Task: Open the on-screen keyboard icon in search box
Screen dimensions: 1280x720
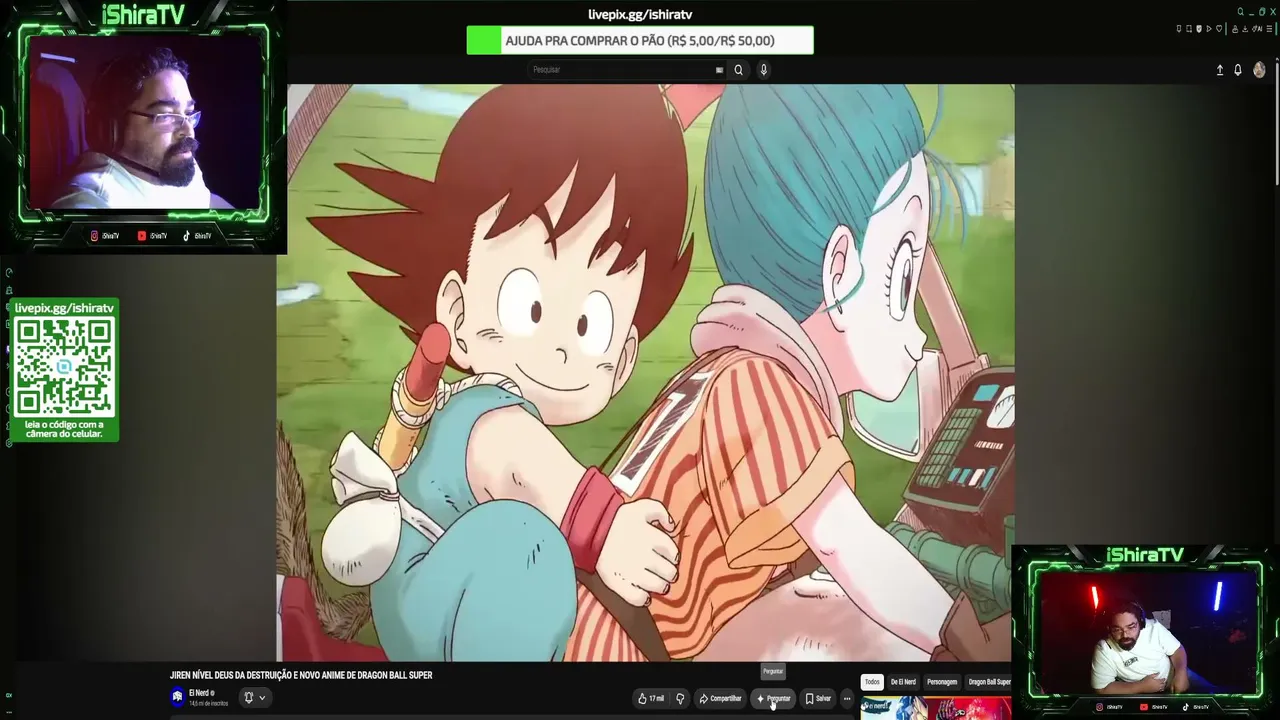Action: pos(719,70)
